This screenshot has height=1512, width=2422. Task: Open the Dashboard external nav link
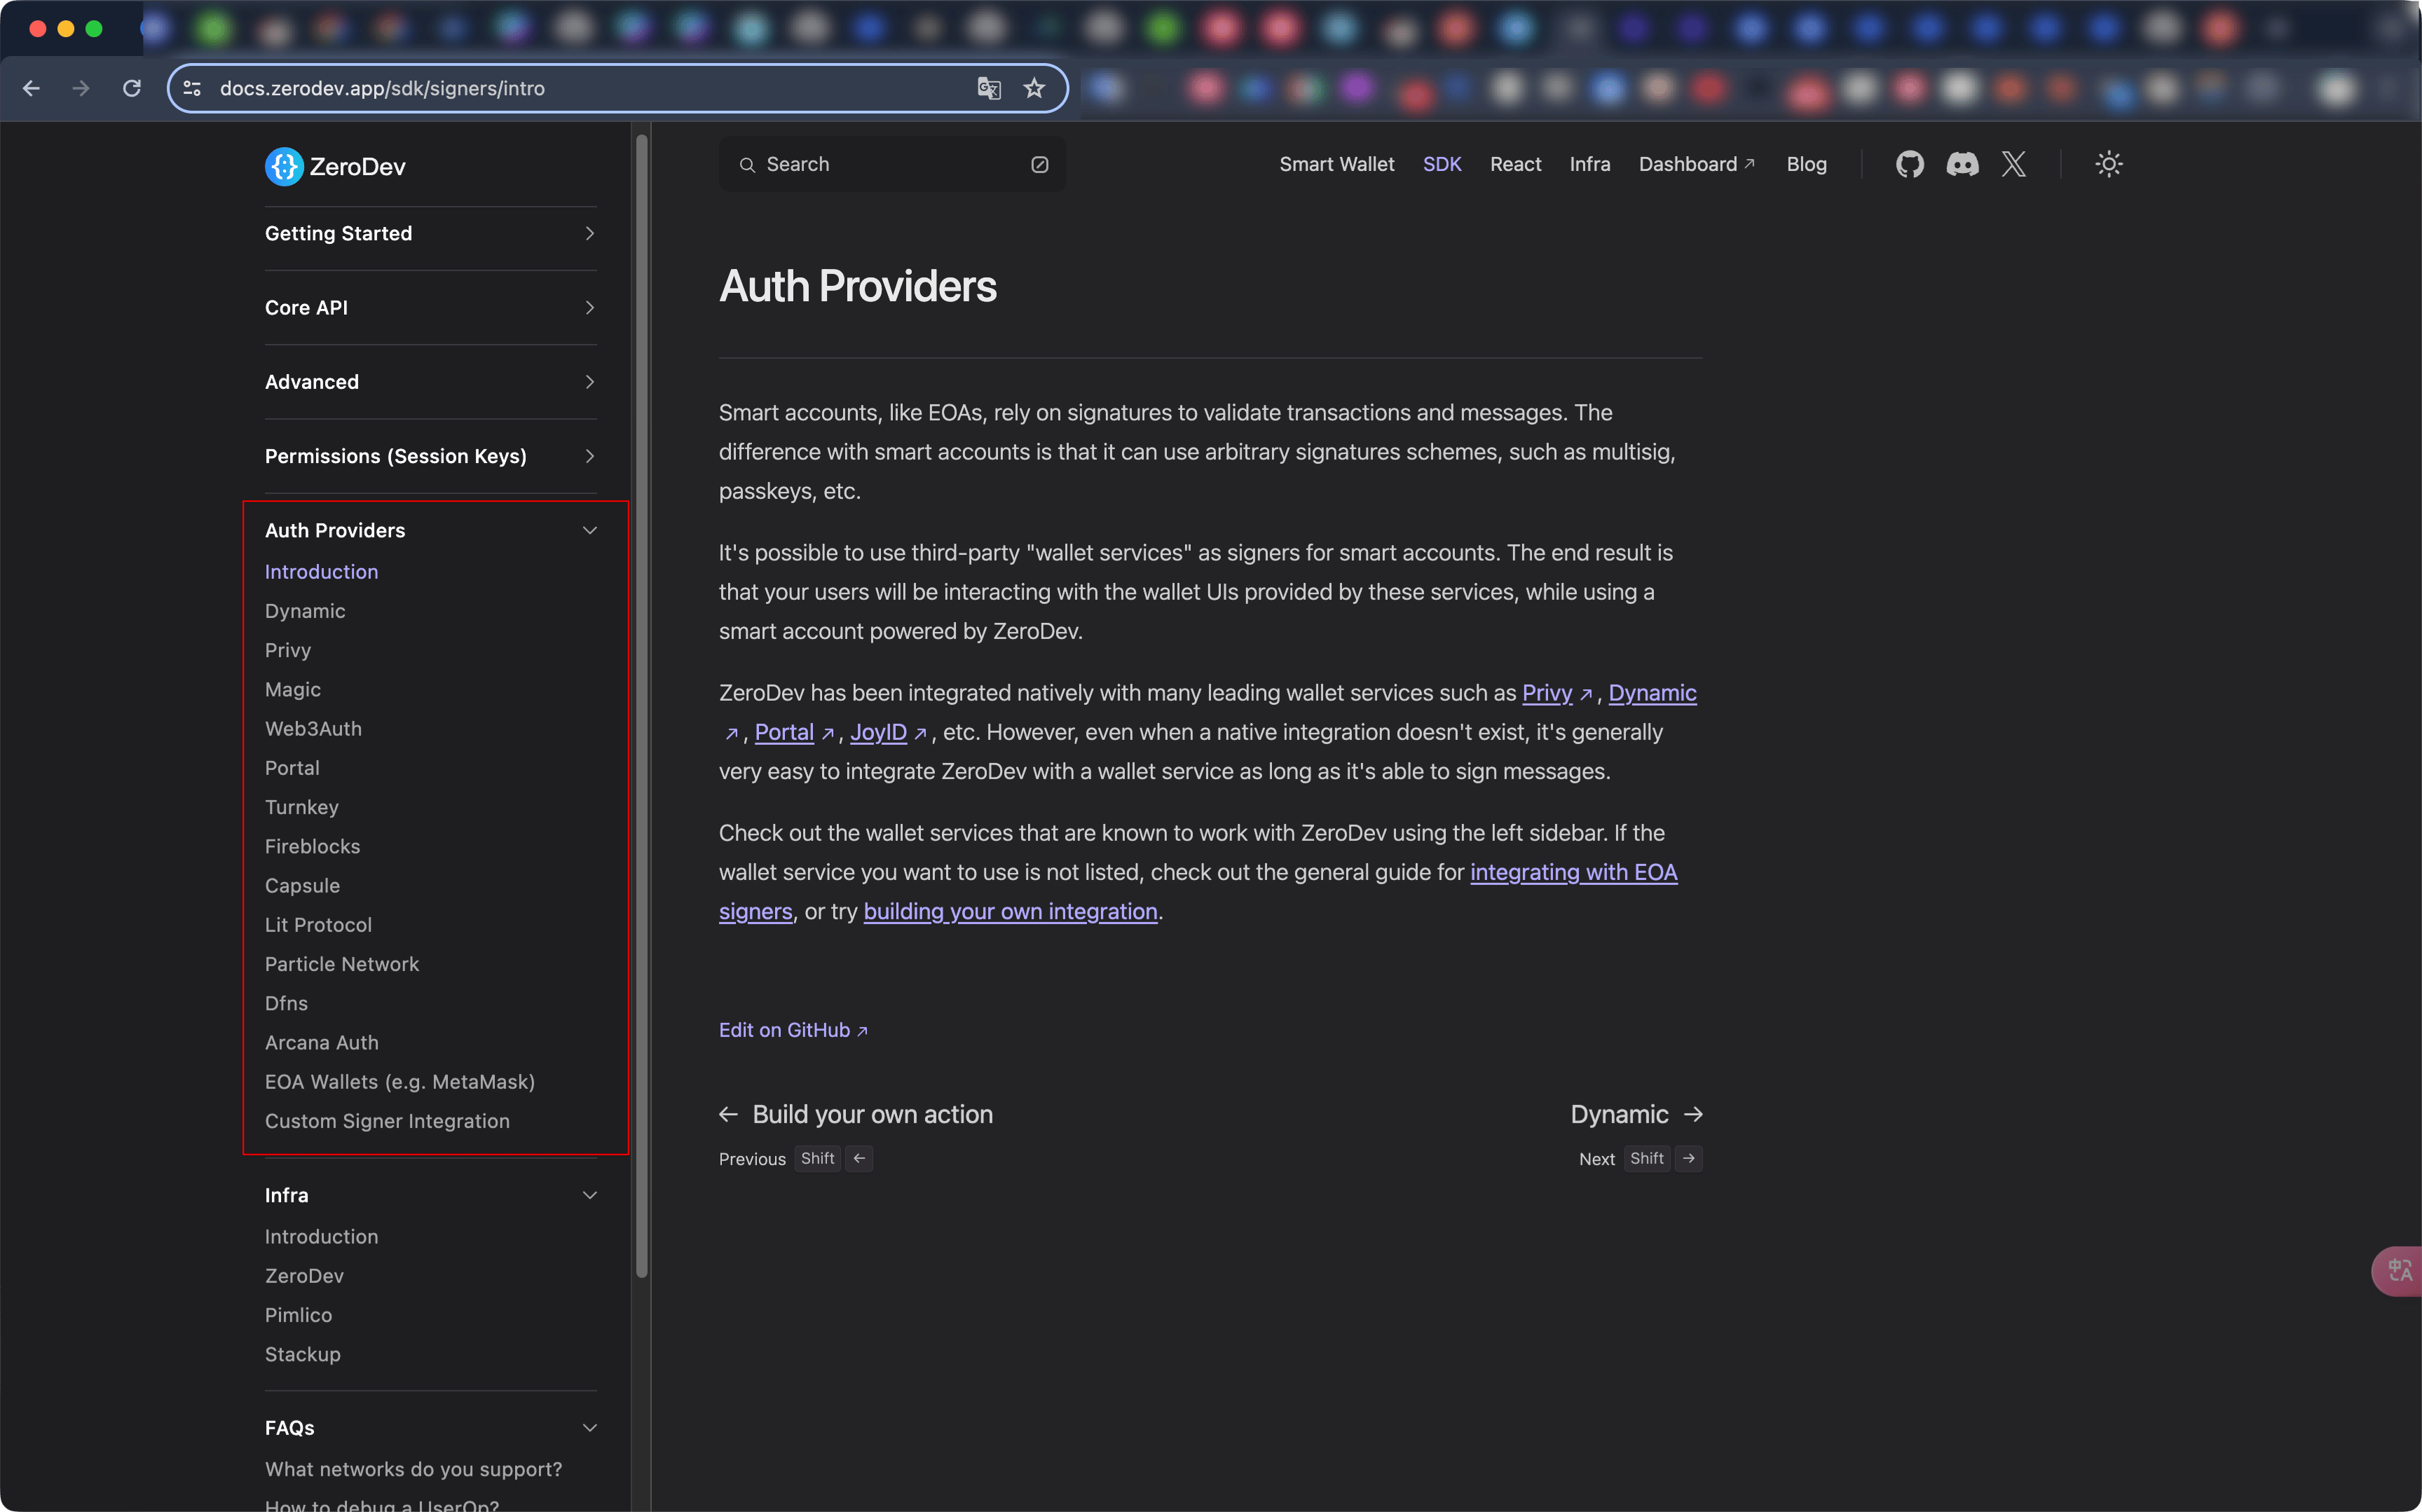tap(1696, 164)
